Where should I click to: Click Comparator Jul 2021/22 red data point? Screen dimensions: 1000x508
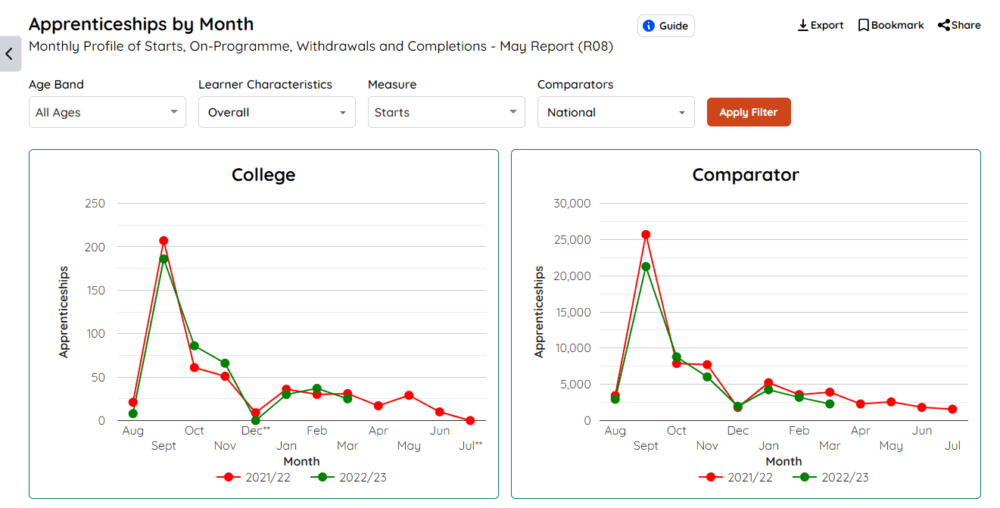(952, 409)
